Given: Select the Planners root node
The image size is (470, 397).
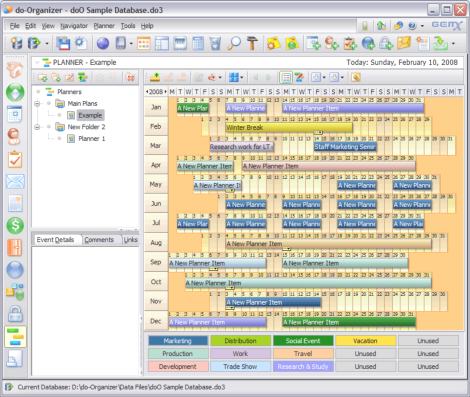Looking at the screenshot, I should point(69,92).
